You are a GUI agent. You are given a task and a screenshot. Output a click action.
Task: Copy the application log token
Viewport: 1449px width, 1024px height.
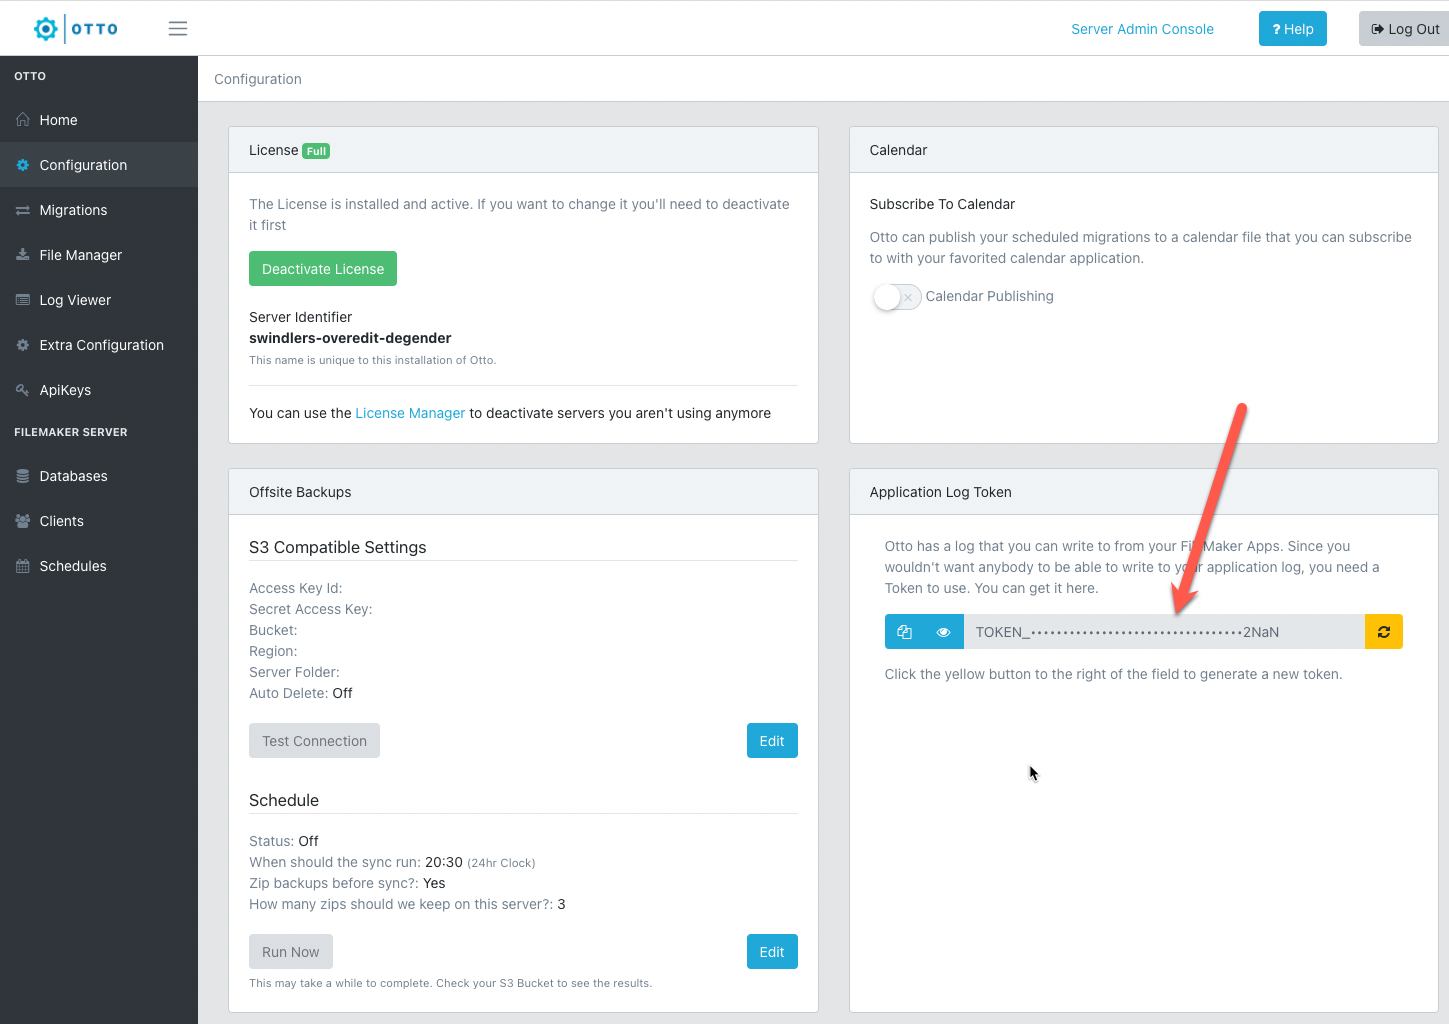pyautogui.click(x=905, y=632)
